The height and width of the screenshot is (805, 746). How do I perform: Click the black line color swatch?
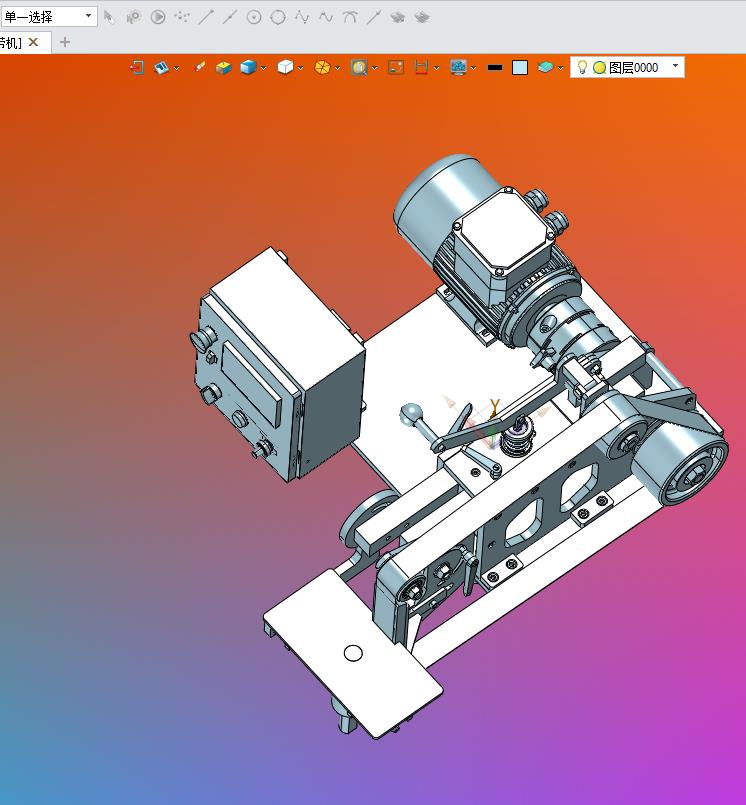[495, 67]
